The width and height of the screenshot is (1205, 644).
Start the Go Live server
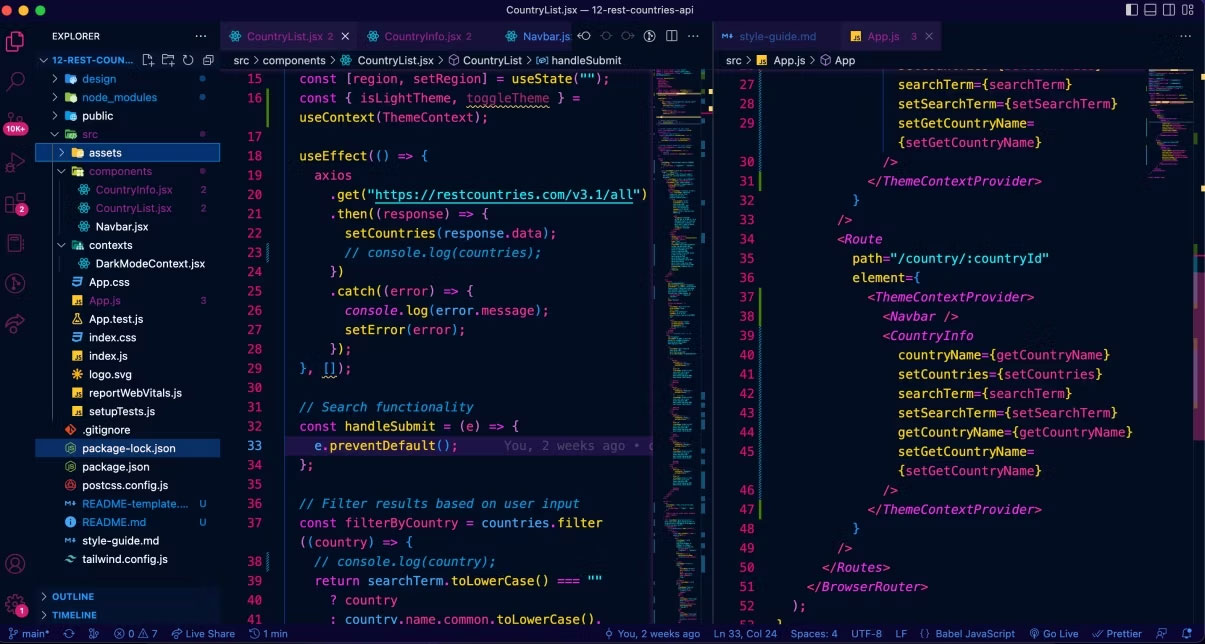pos(1054,633)
